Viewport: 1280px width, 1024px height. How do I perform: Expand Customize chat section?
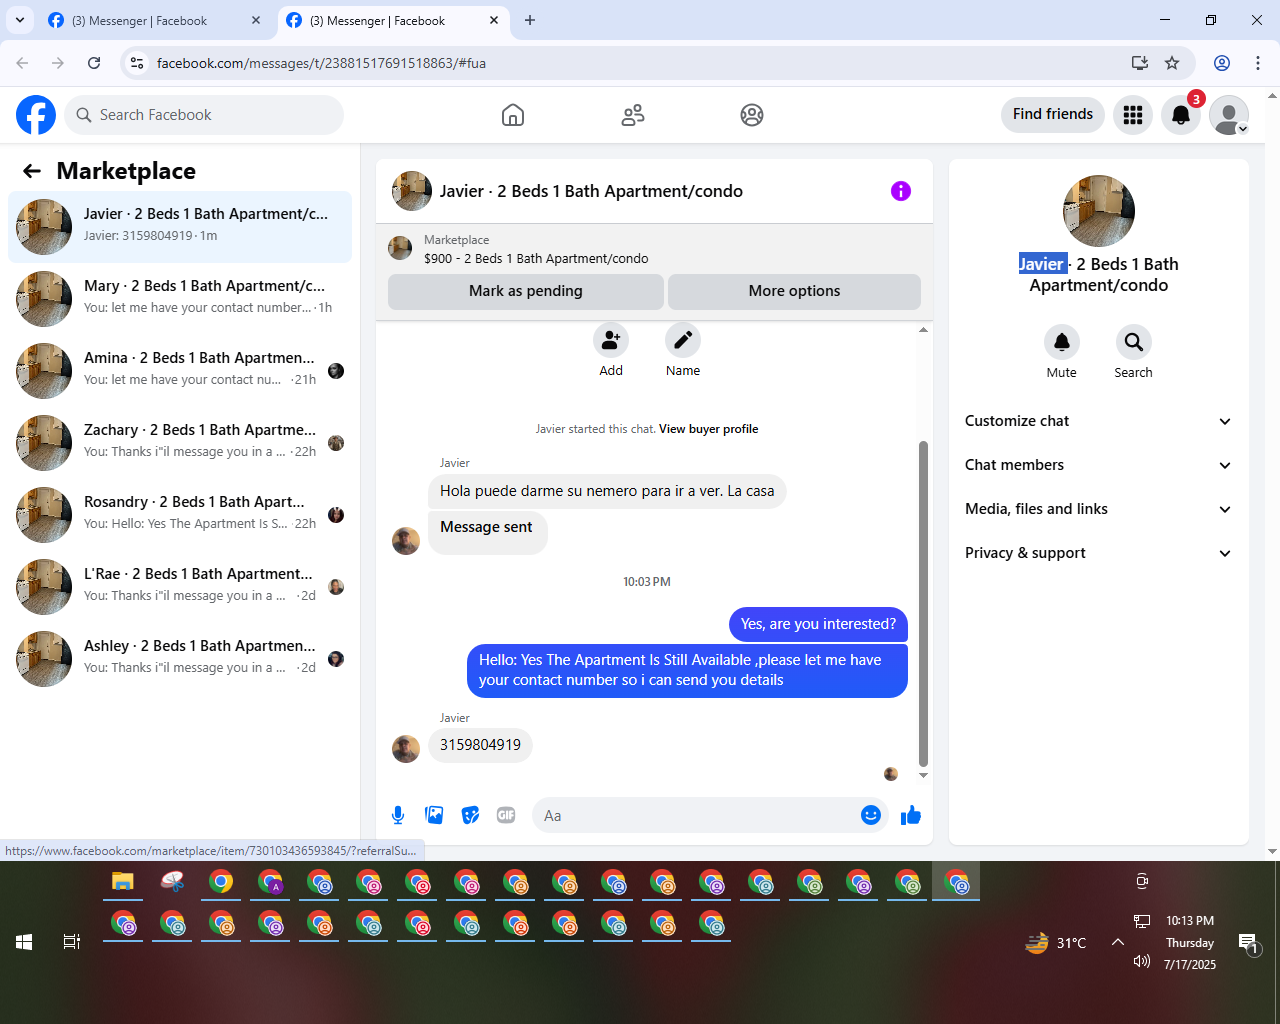click(1099, 421)
